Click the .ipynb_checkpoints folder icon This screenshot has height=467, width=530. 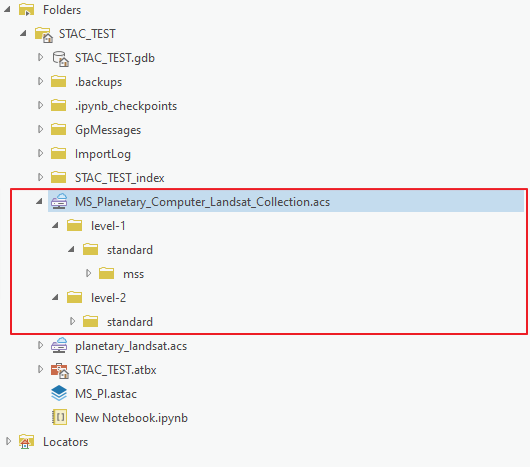coord(58,106)
